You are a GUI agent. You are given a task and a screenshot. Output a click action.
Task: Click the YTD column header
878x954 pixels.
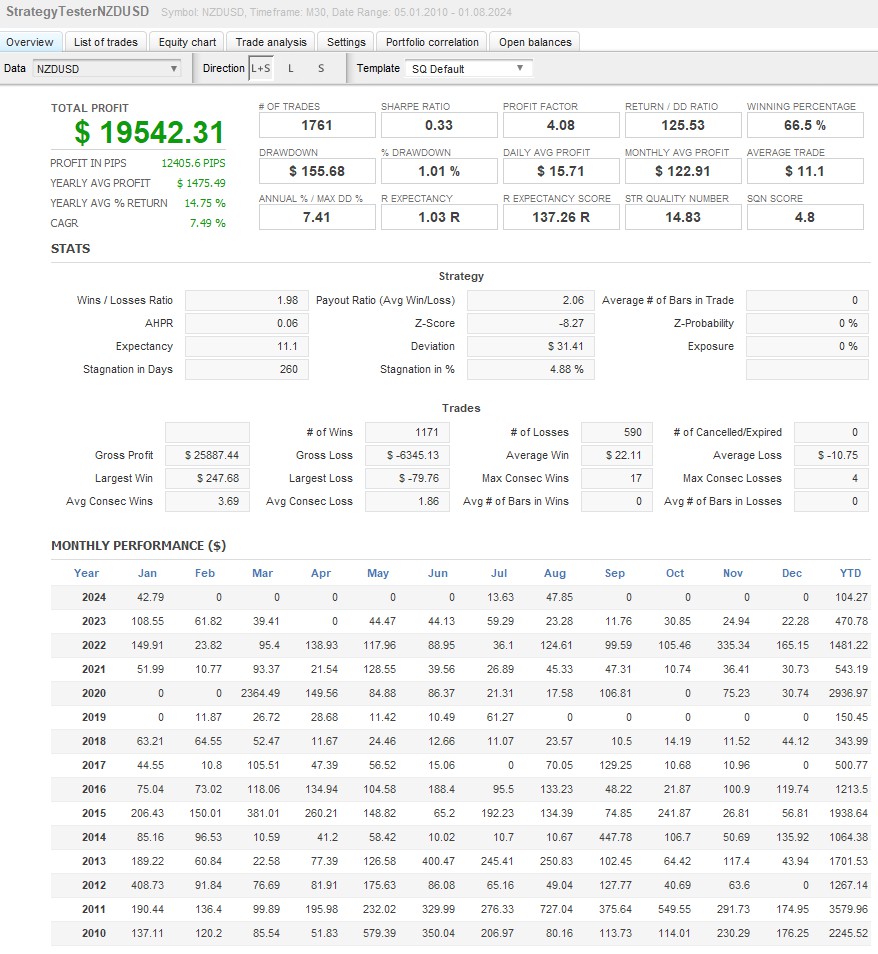point(850,573)
